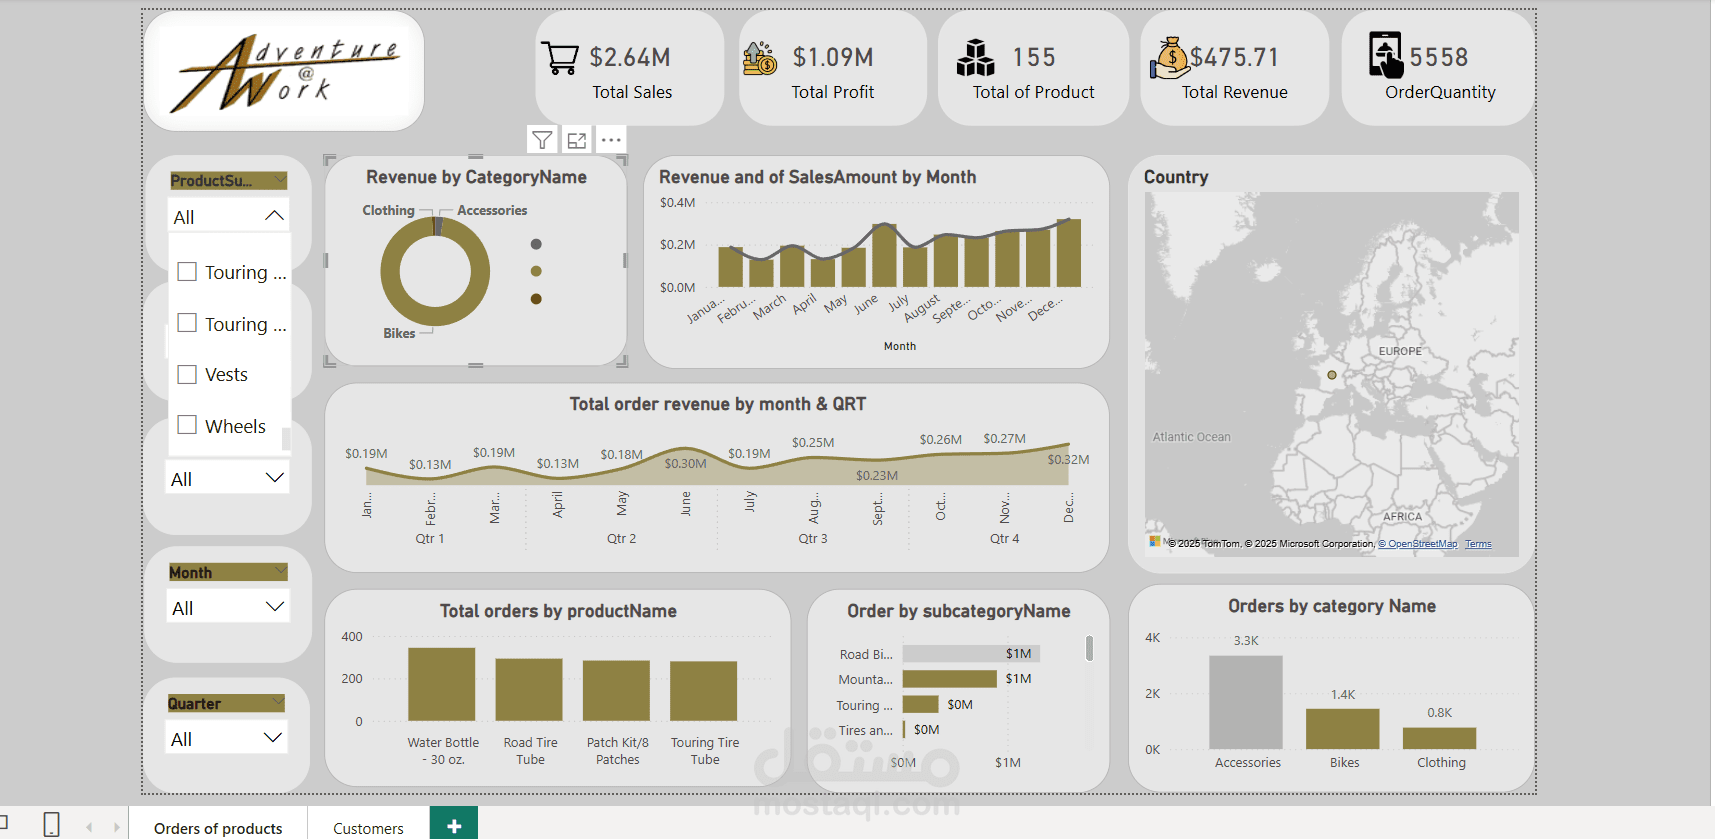Screen dimensions: 1715x839
Task: Switch to the Customers page tab
Action: (x=368, y=828)
